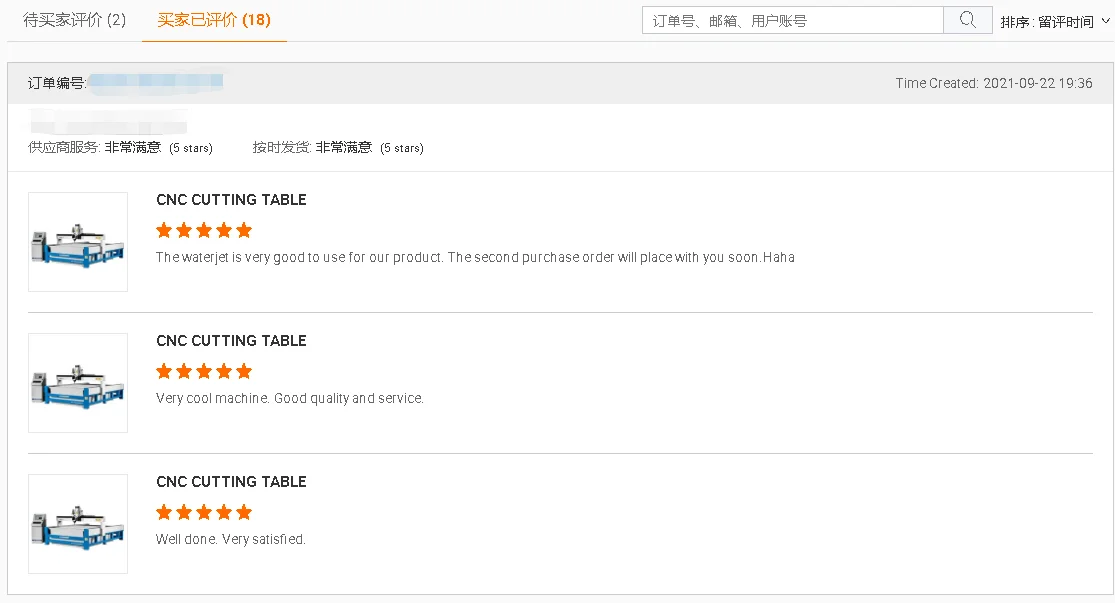
Task: Click the 'Well done. Very satisfied.' comment
Action: (x=231, y=540)
